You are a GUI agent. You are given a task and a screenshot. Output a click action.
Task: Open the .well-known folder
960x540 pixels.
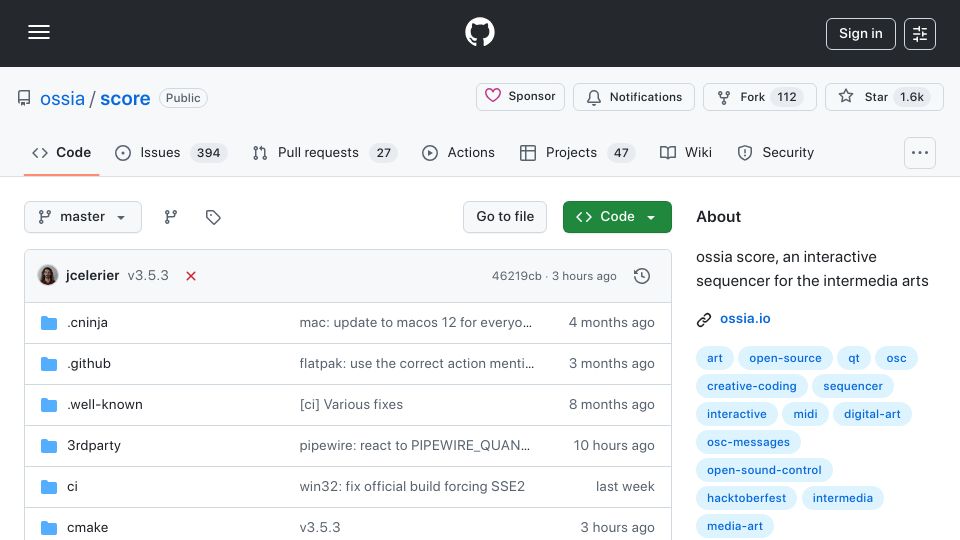click(x=105, y=405)
